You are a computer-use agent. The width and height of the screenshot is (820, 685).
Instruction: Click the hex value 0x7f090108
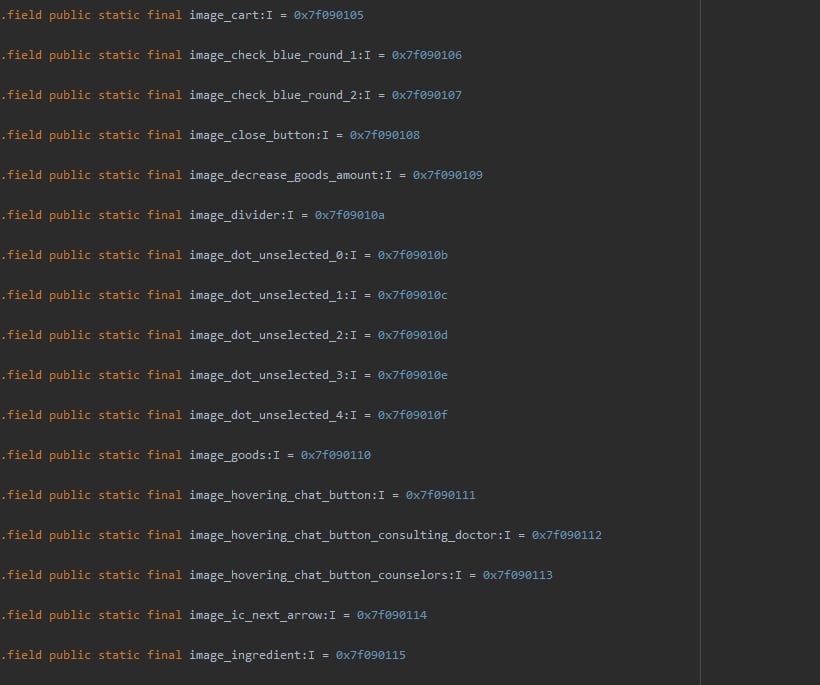click(384, 135)
